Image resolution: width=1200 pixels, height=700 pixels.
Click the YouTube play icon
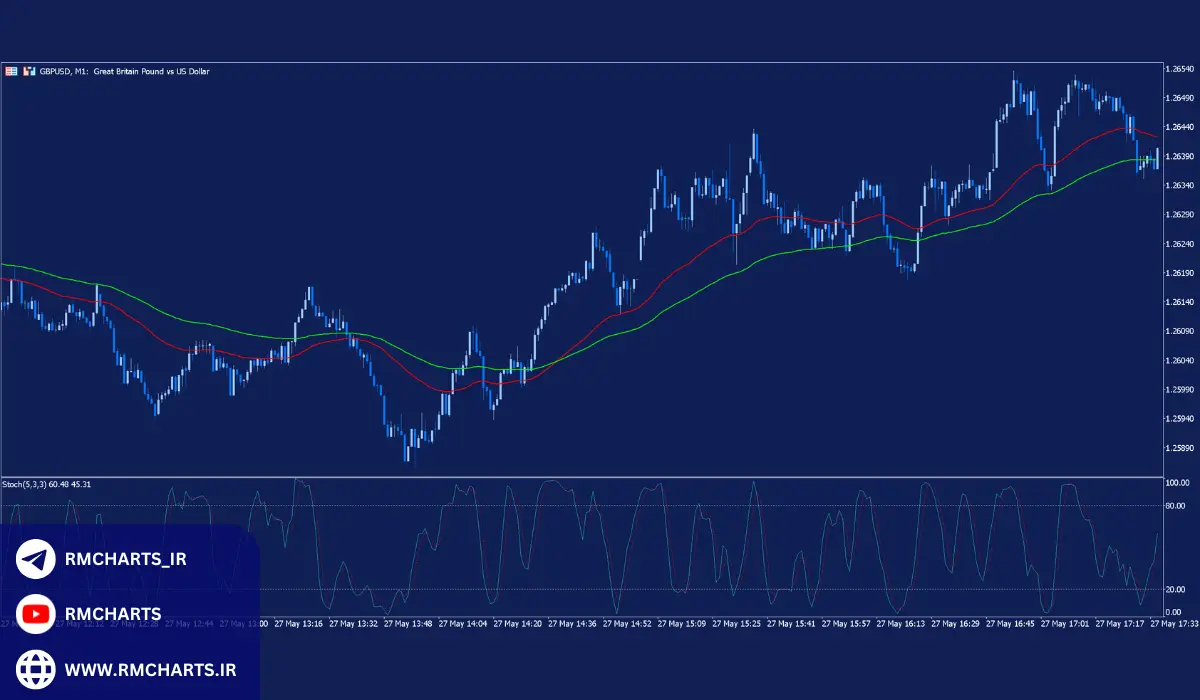[x=36, y=613]
